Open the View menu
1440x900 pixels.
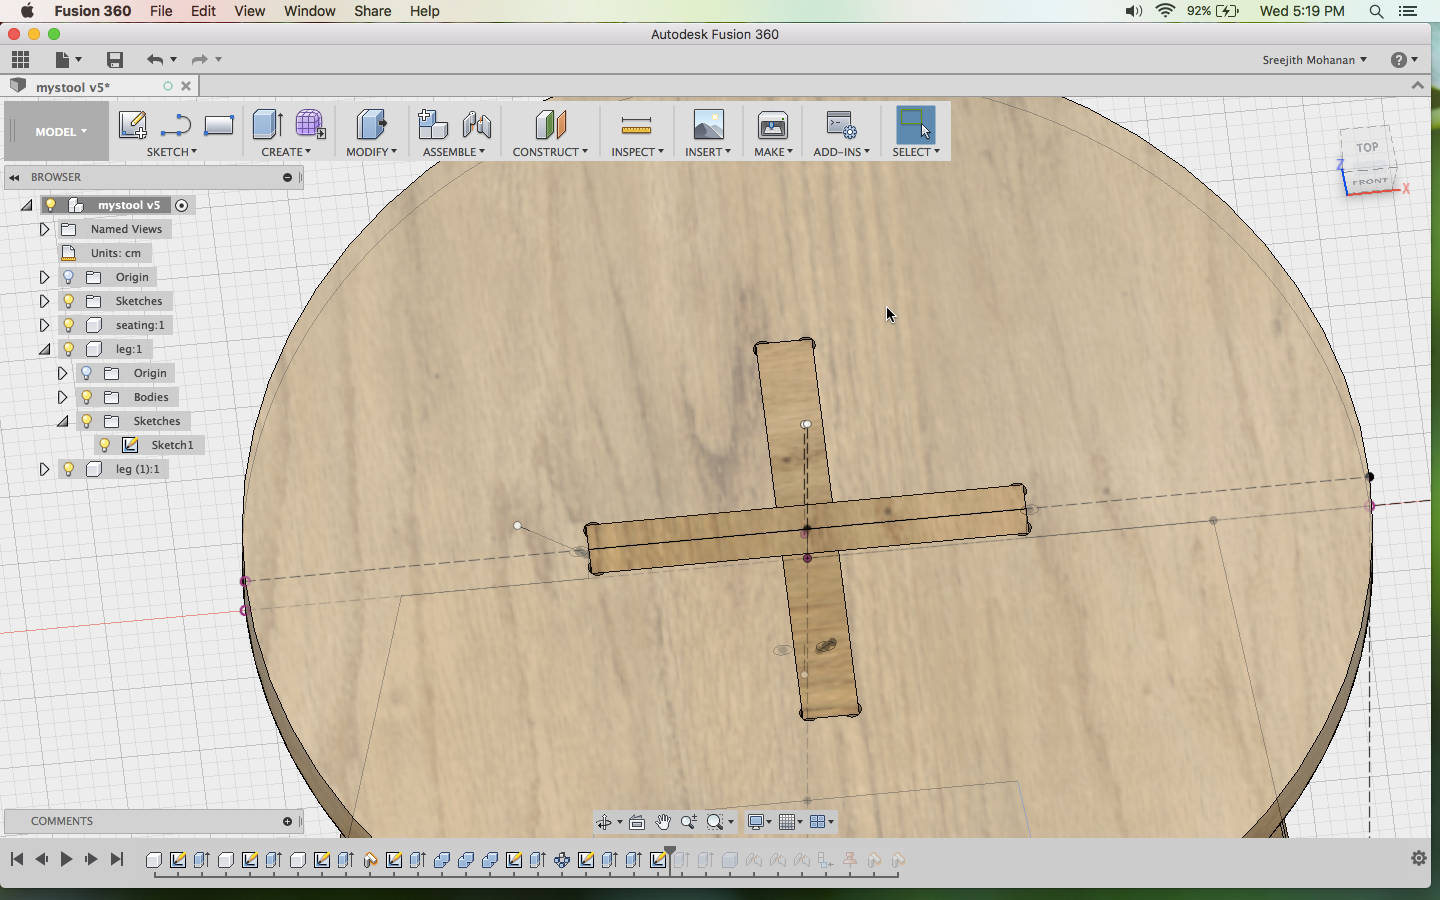coord(249,11)
